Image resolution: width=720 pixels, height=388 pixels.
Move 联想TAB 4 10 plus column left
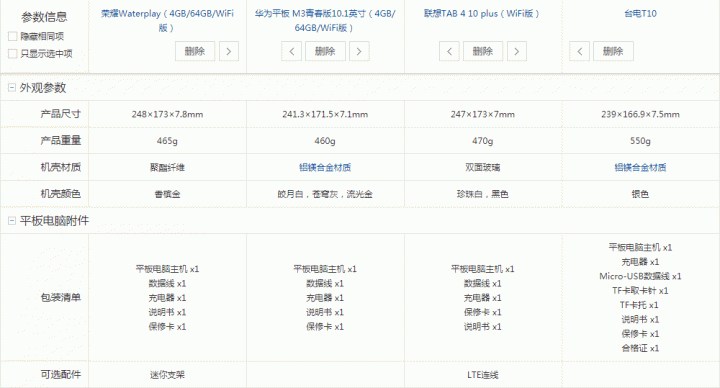pyautogui.click(x=449, y=51)
